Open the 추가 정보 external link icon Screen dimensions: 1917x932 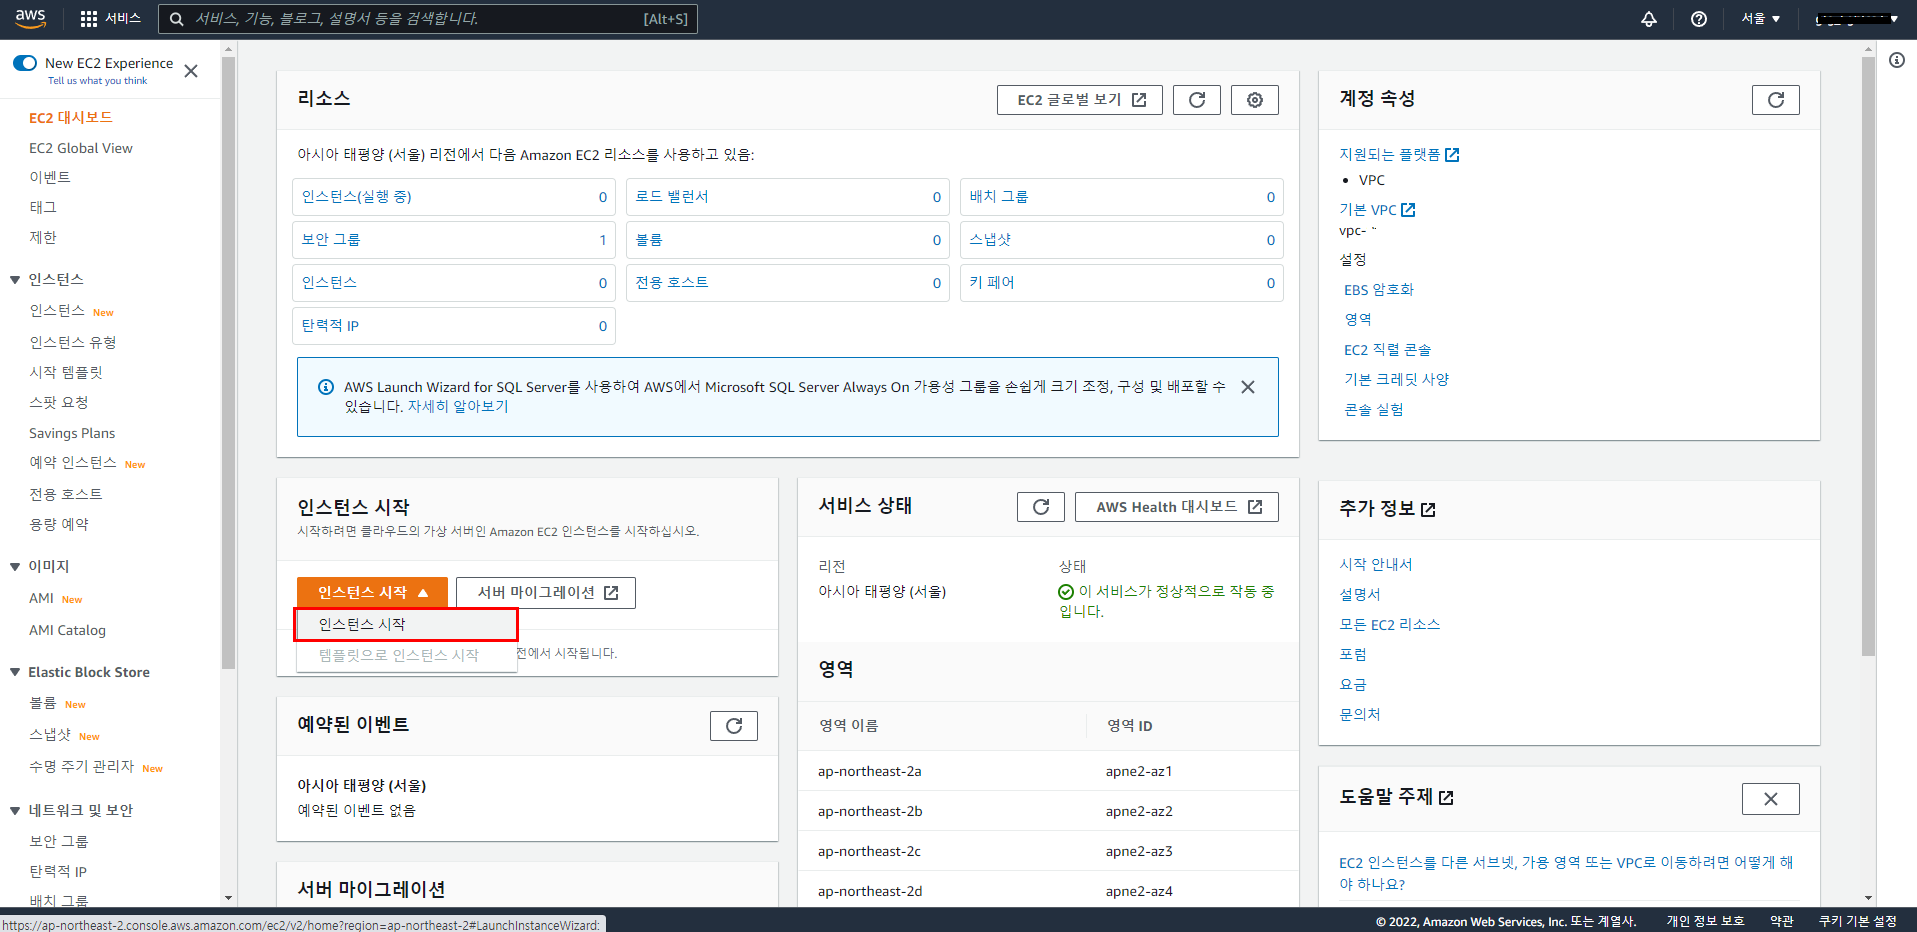pyautogui.click(x=1428, y=510)
